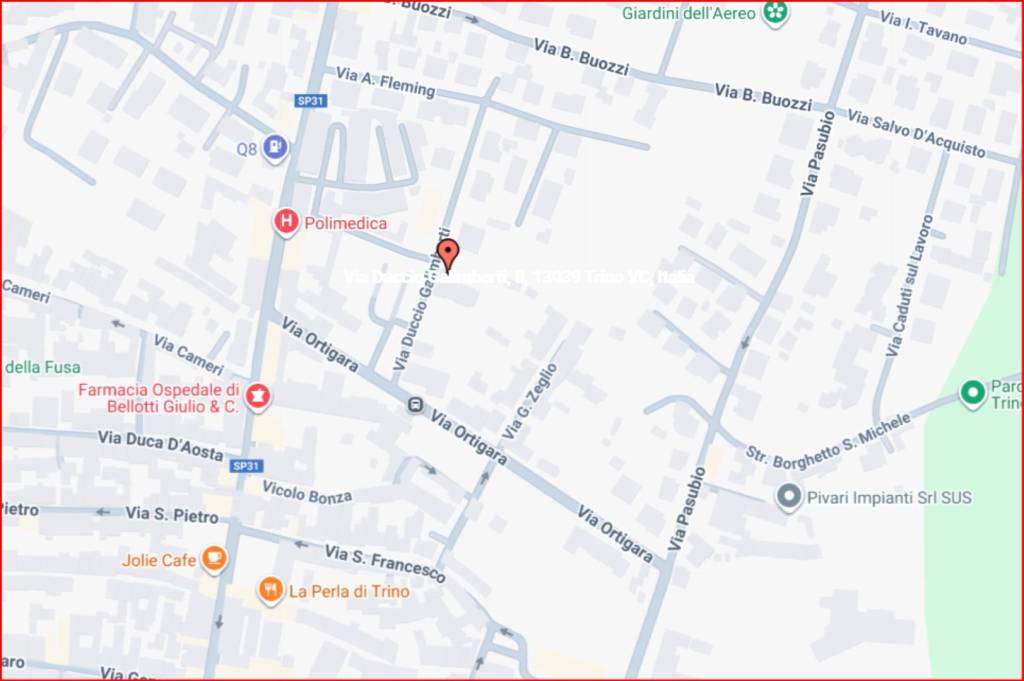Select the red location pin
Image resolution: width=1024 pixels, height=681 pixels.
[x=447, y=255]
